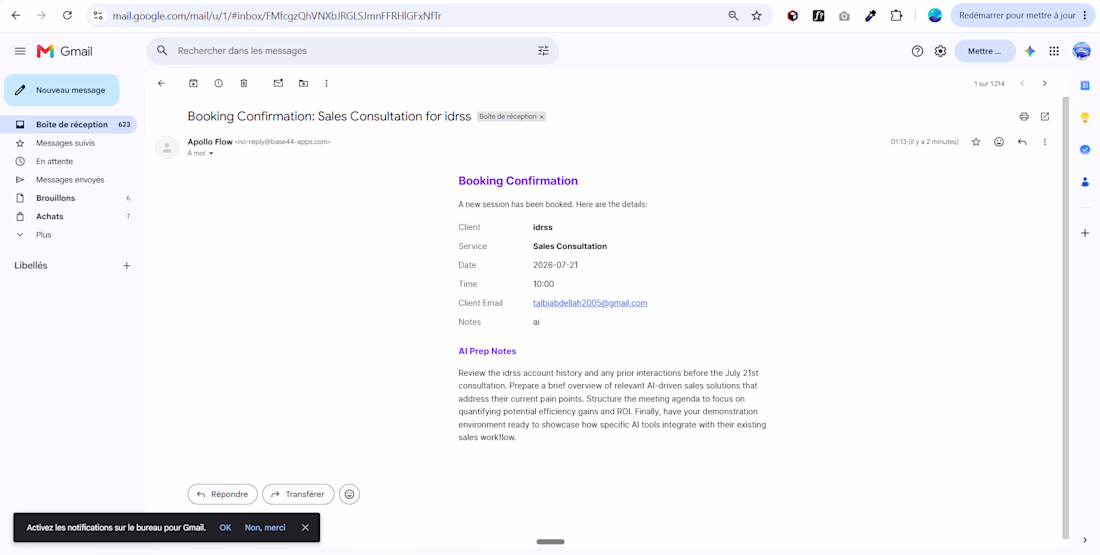Show search options in search bar

[543, 51]
